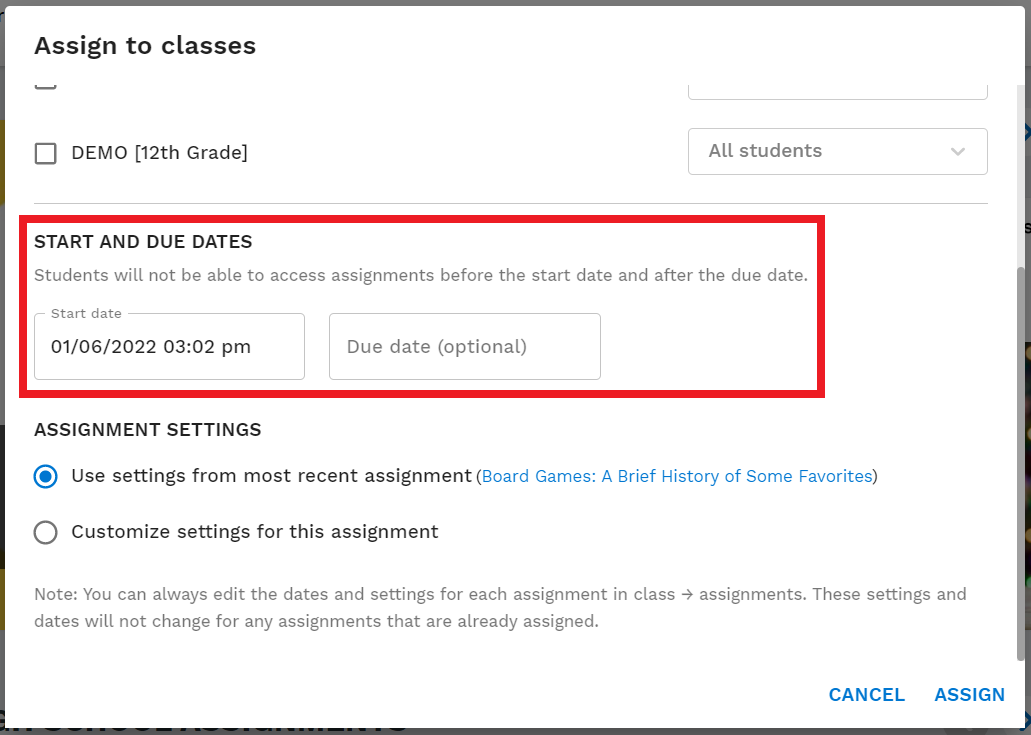Click the ASSIGNMENT SETTINGS heading
The image size is (1031, 735).
click(148, 430)
